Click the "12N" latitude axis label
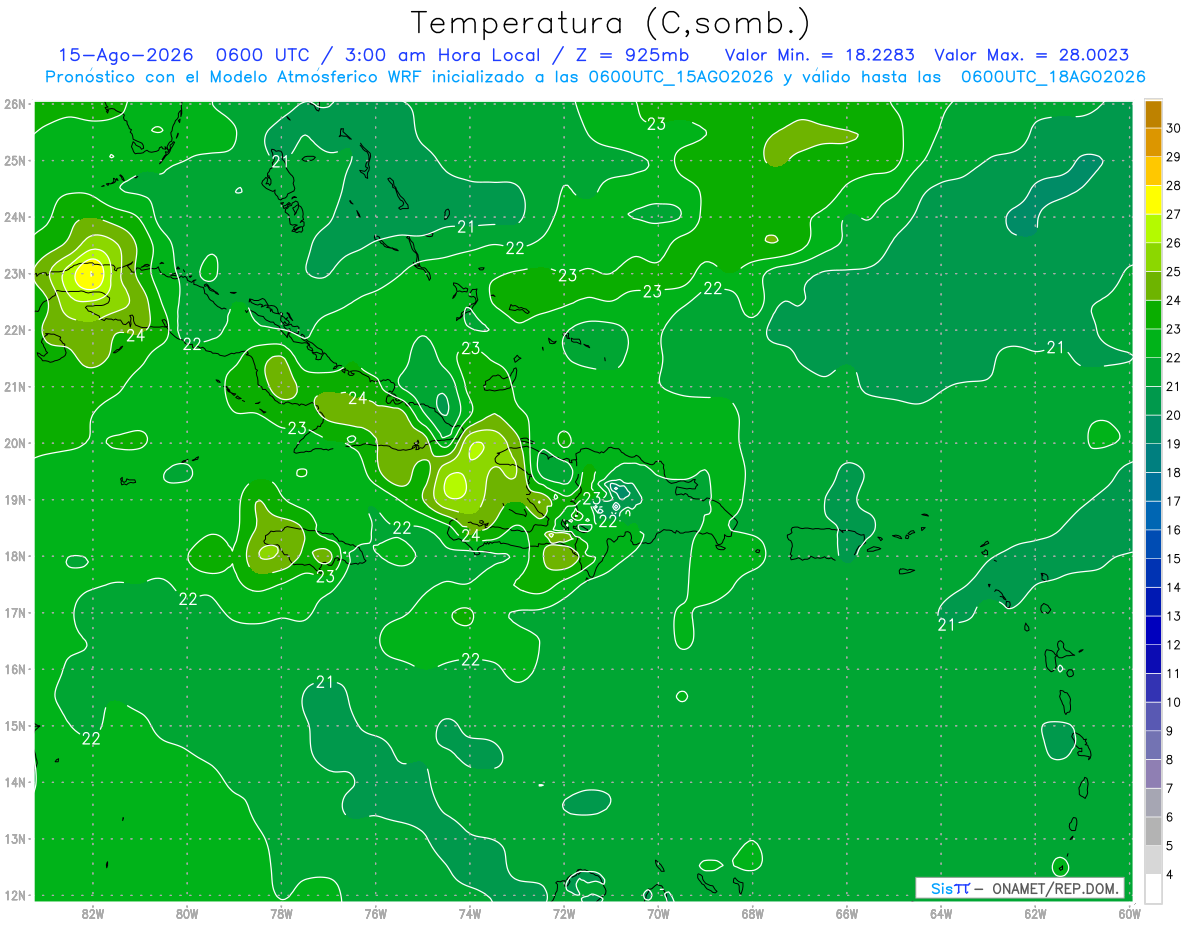The image size is (1200, 927). 15,895
